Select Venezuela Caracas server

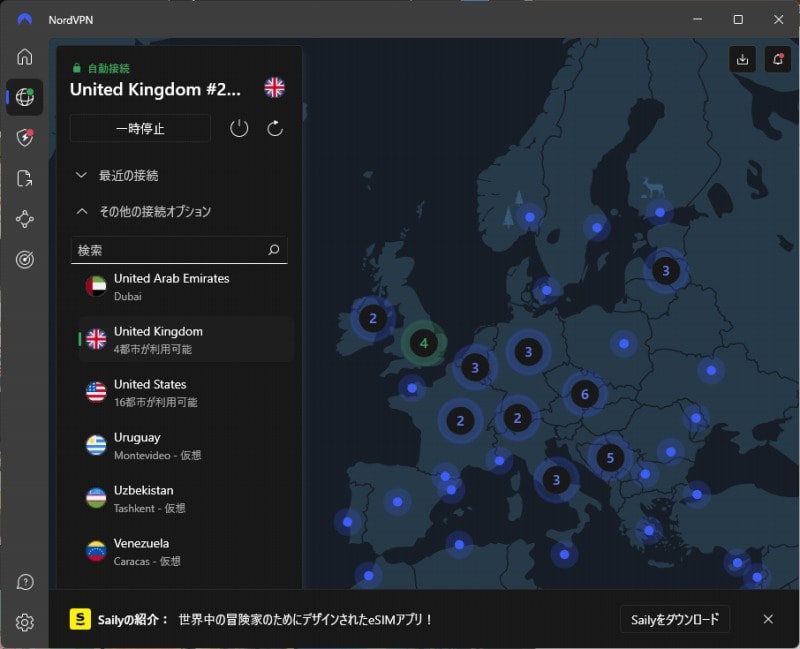pos(186,552)
